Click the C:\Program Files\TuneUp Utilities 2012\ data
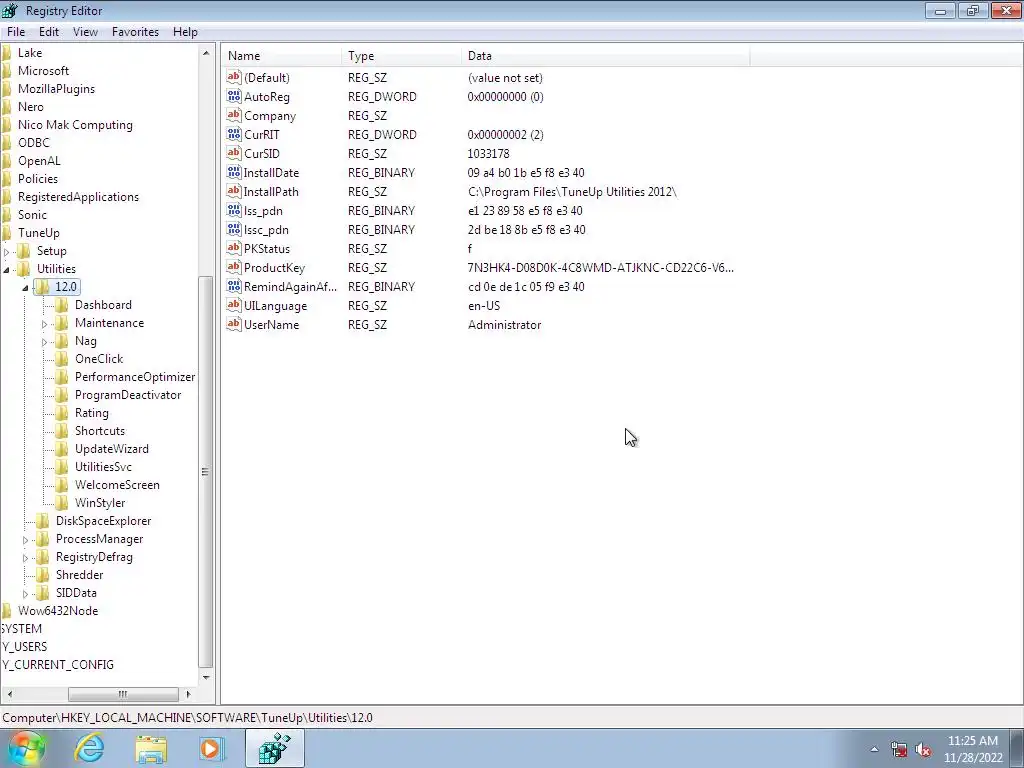 tap(572, 191)
